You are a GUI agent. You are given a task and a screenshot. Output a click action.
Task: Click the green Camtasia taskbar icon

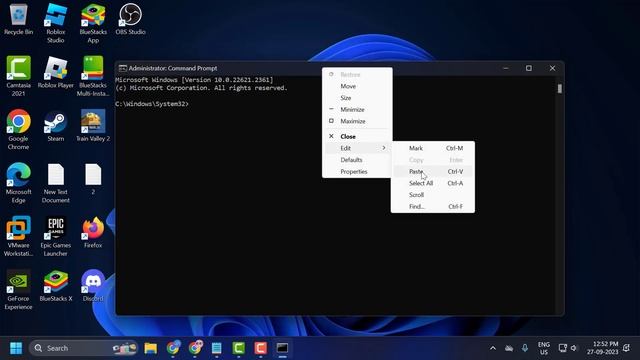238,348
